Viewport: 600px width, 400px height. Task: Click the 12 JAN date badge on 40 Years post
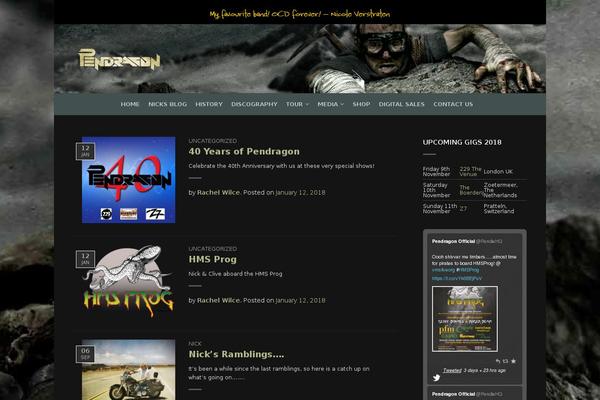click(x=85, y=151)
